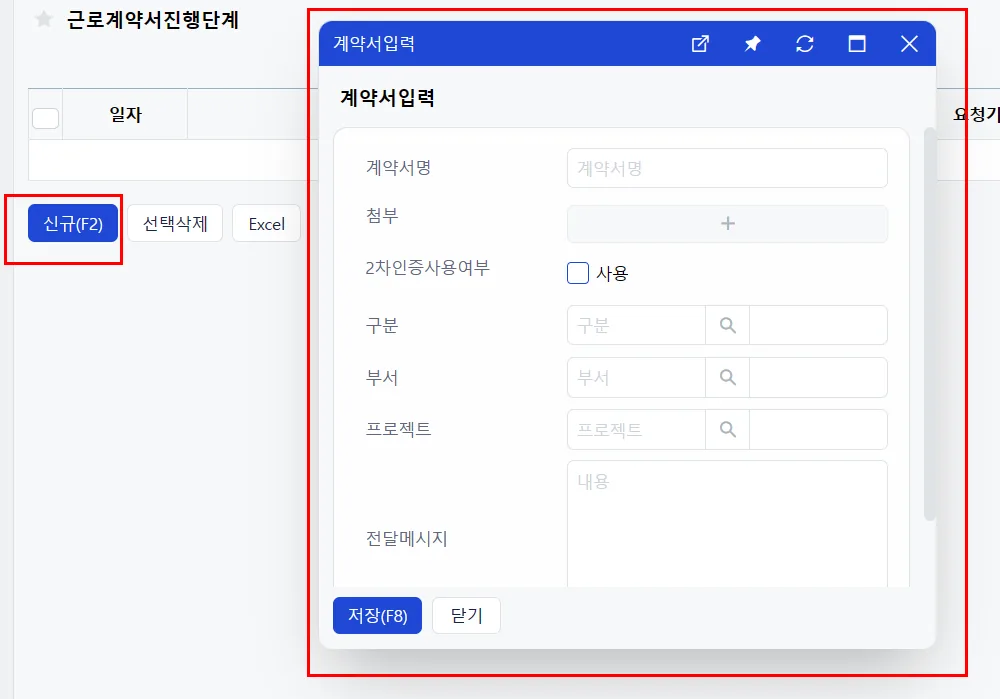
Task: Pin the 계약서입력 dialog
Action: pos(753,44)
